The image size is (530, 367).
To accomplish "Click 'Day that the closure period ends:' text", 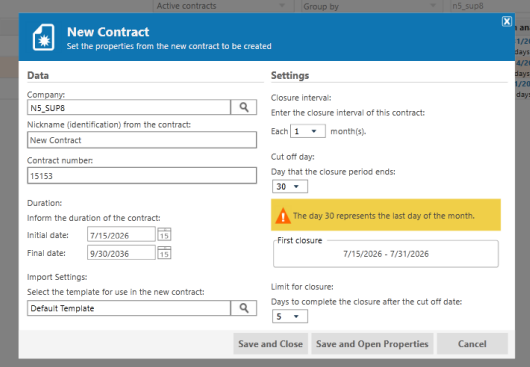I will [333, 172].
